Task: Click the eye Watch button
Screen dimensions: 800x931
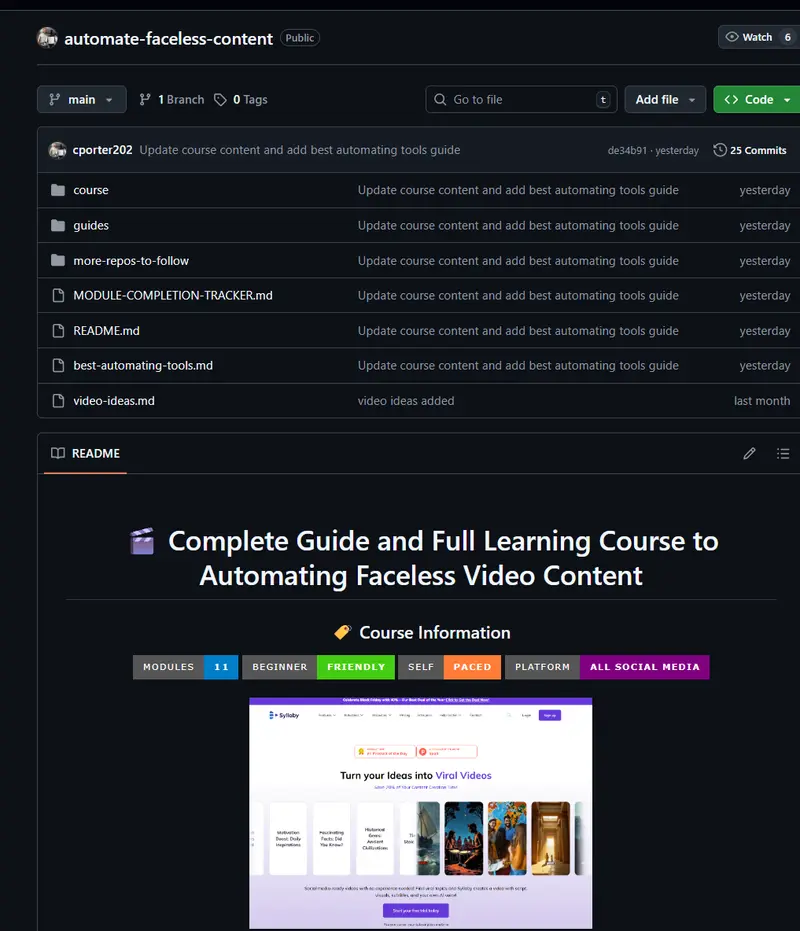Action: (749, 37)
